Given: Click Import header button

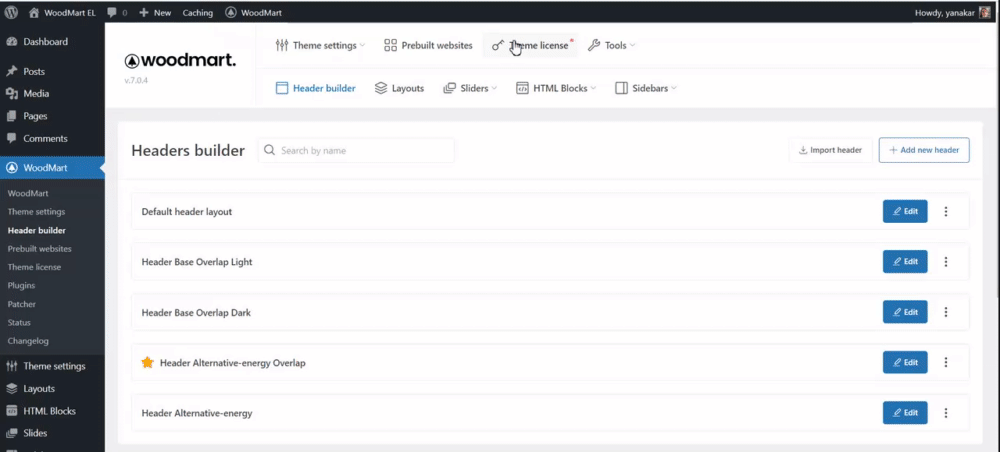Looking at the screenshot, I should (830, 150).
